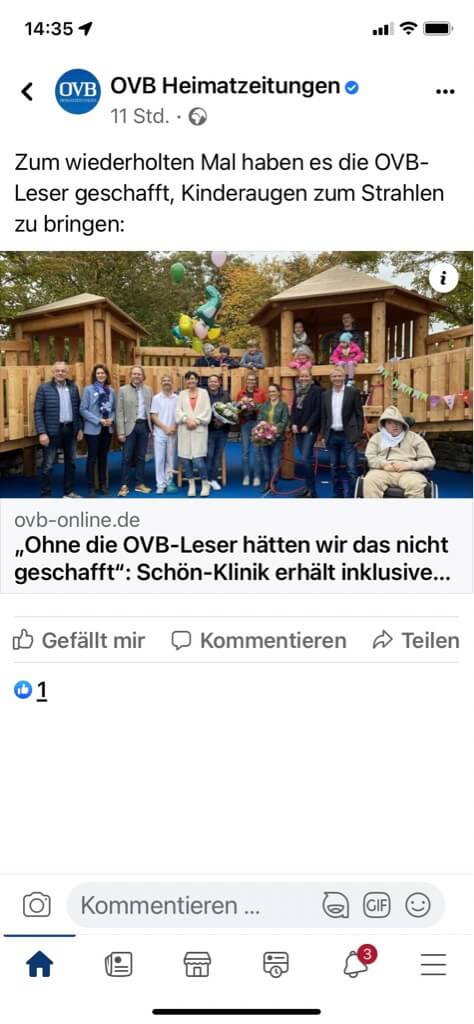Go back using the left chevron arrow
Image resolution: width=474 pixels, height=1024 pixels.
(27, 91)
